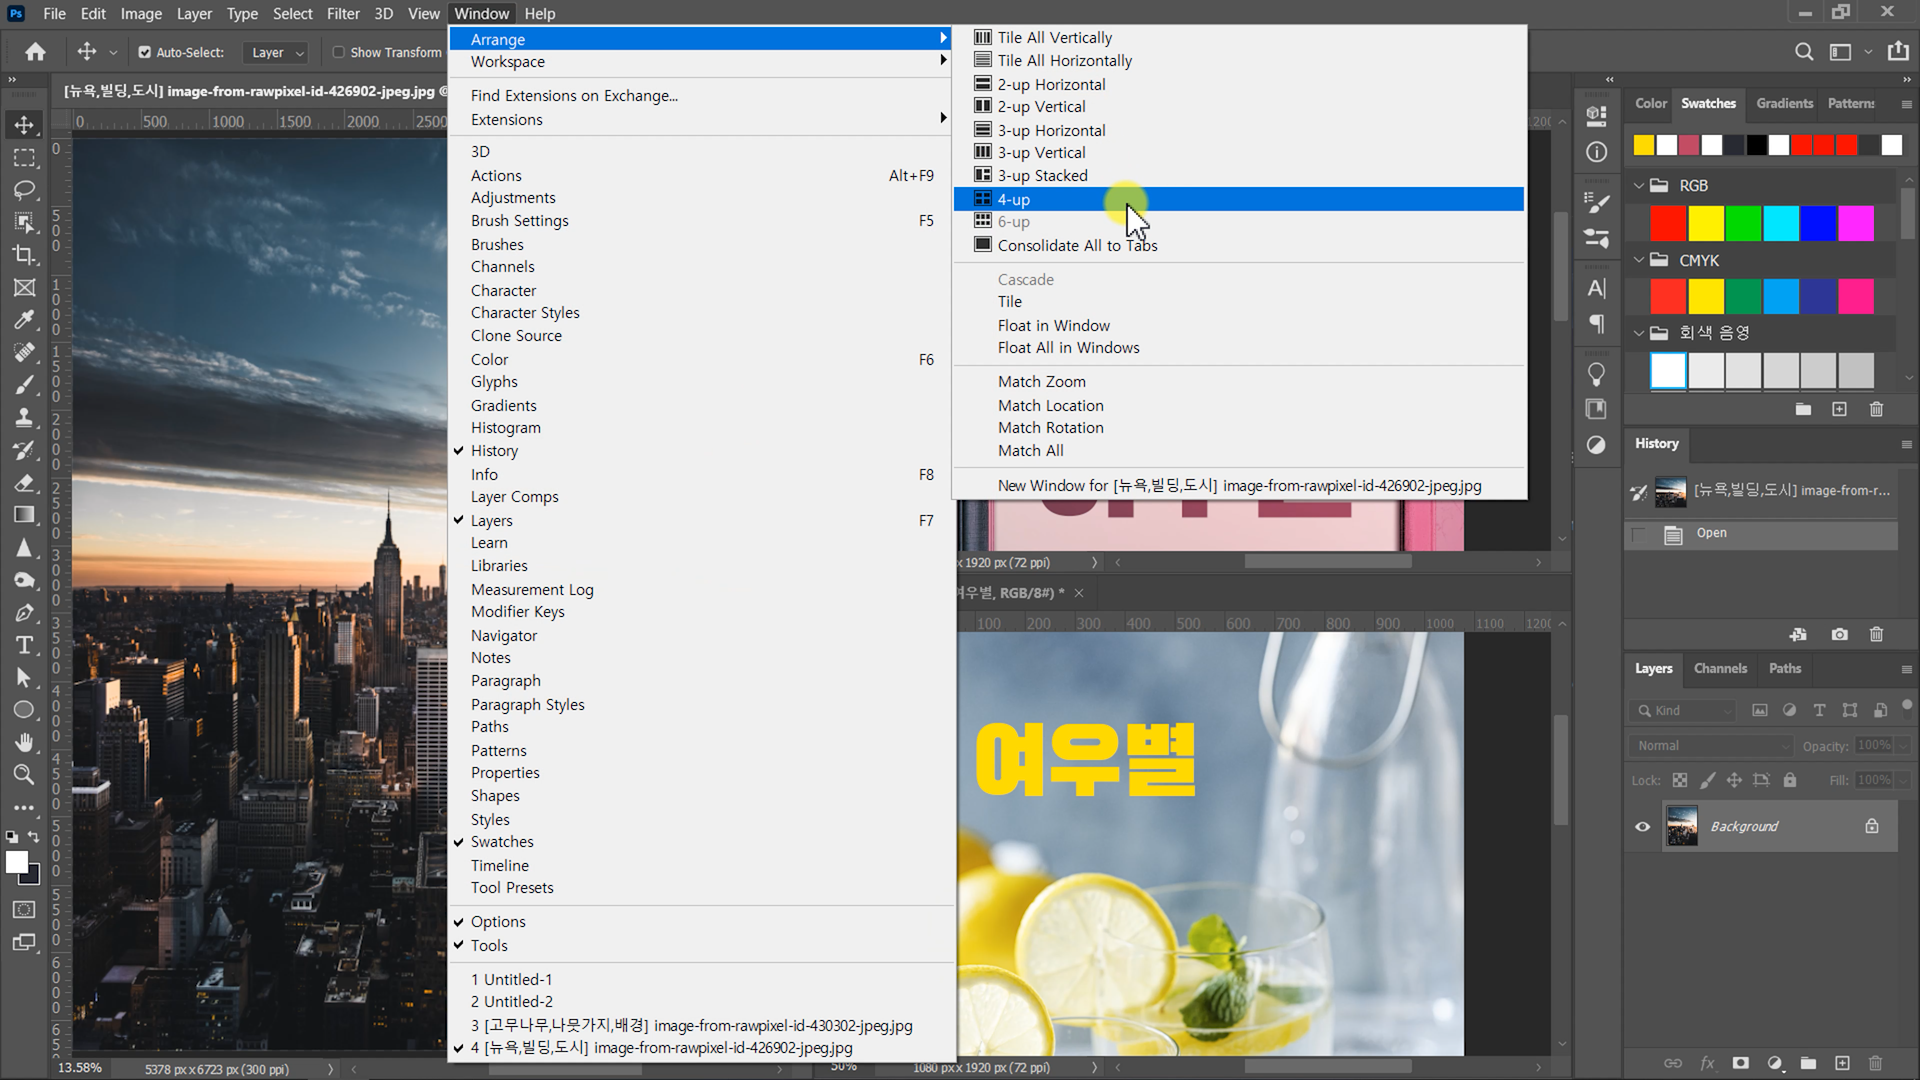Switch to the Channels tab

click(x=1720, y=668)
